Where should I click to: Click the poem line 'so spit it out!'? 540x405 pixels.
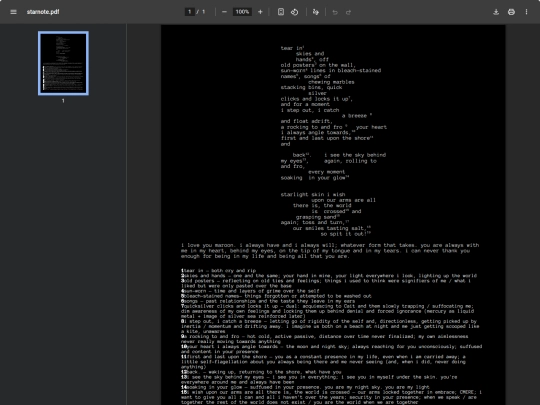click(345, 234)
